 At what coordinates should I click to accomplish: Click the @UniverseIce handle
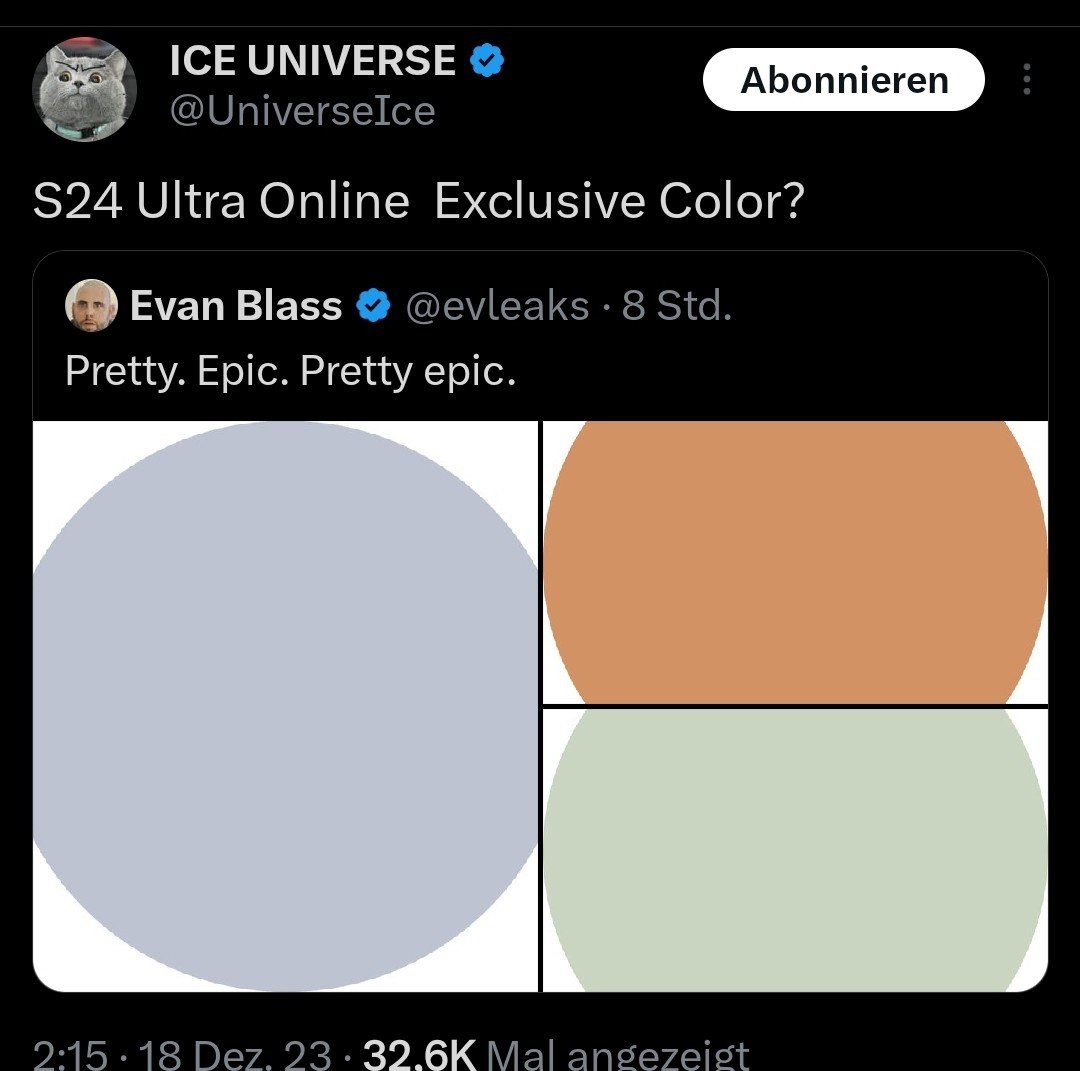302,111
